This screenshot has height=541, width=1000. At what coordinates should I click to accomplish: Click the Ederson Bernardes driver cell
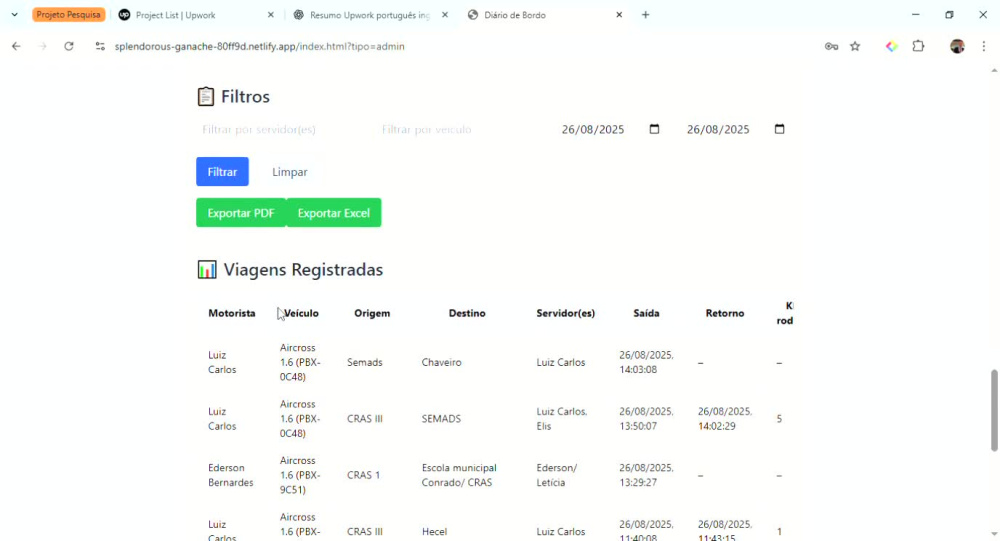[230, 475]
